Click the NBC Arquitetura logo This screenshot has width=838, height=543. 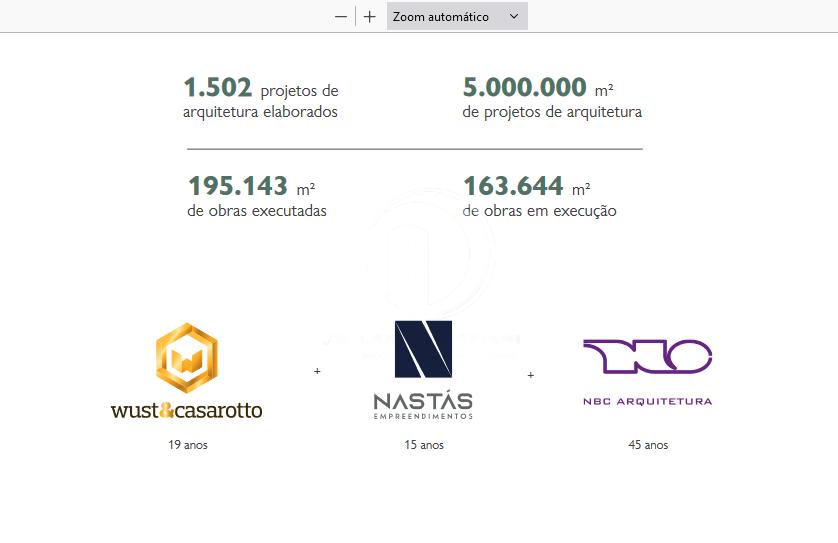click(648, 373)
